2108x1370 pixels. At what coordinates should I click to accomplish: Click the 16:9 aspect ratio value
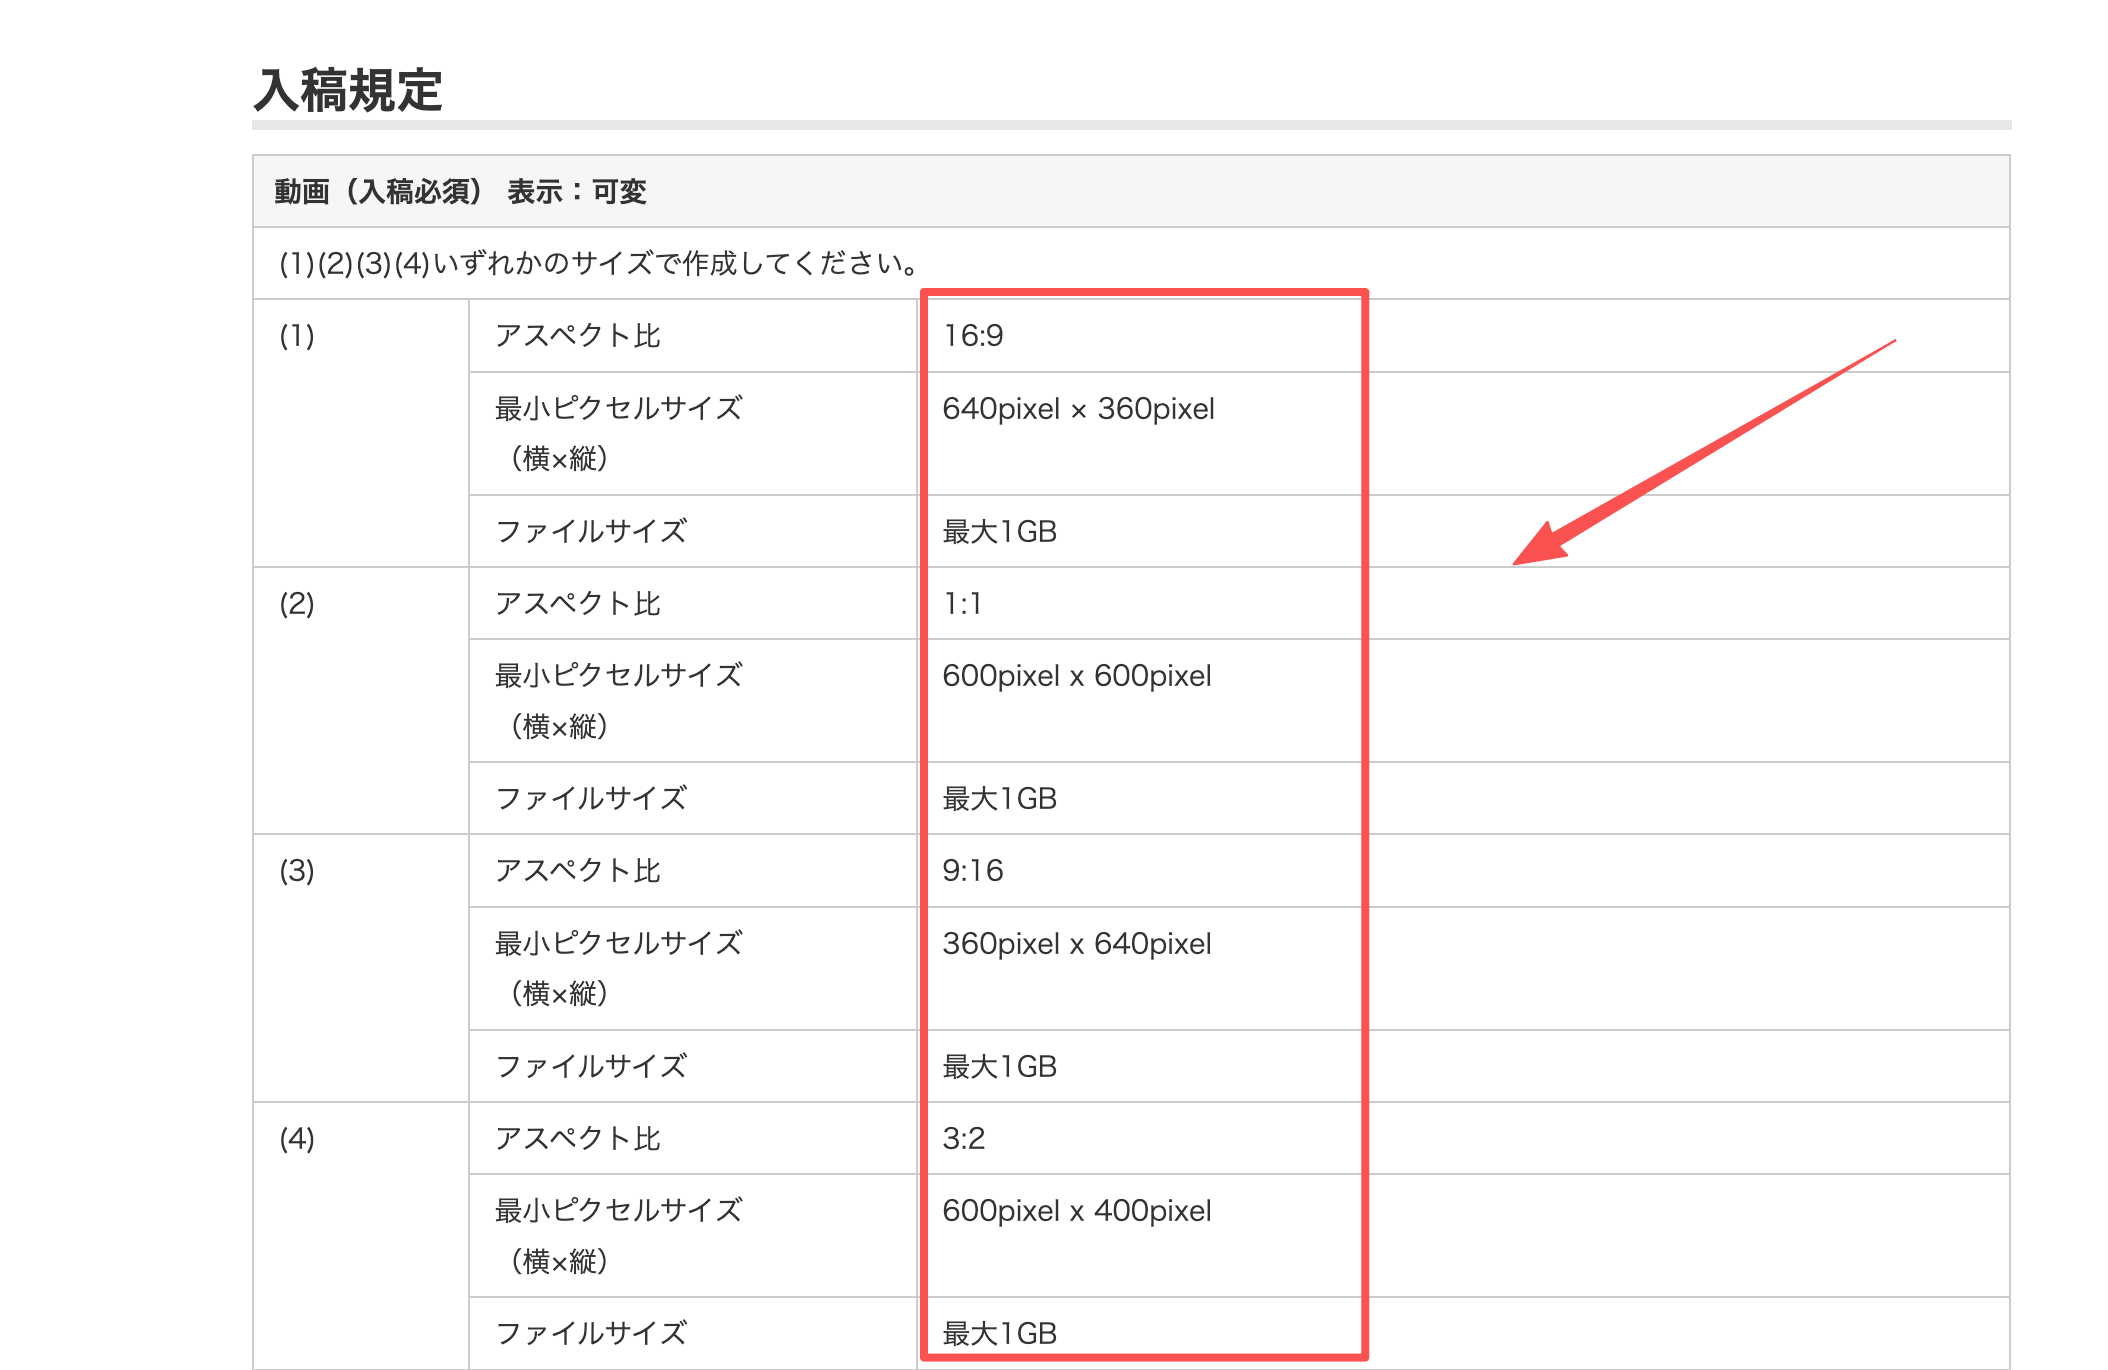[x=973, y=335]
